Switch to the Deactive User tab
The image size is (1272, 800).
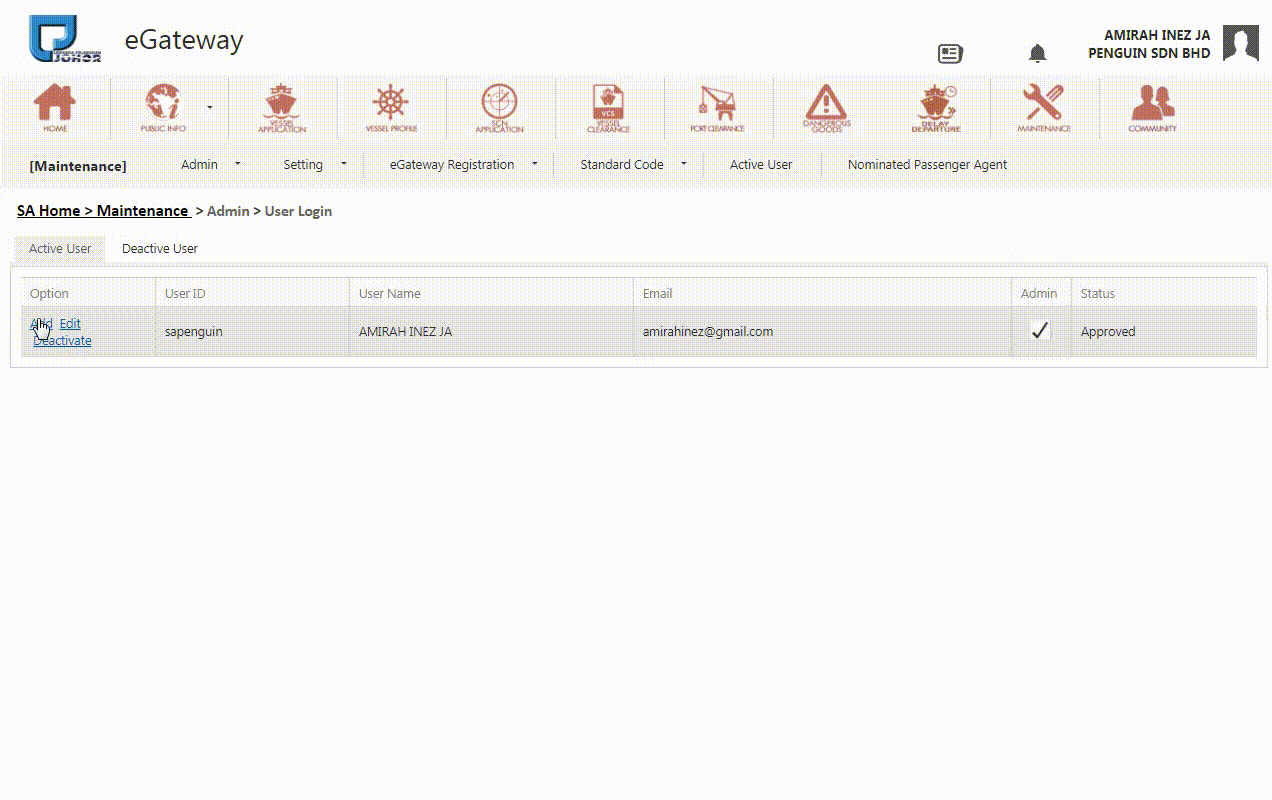160,248
